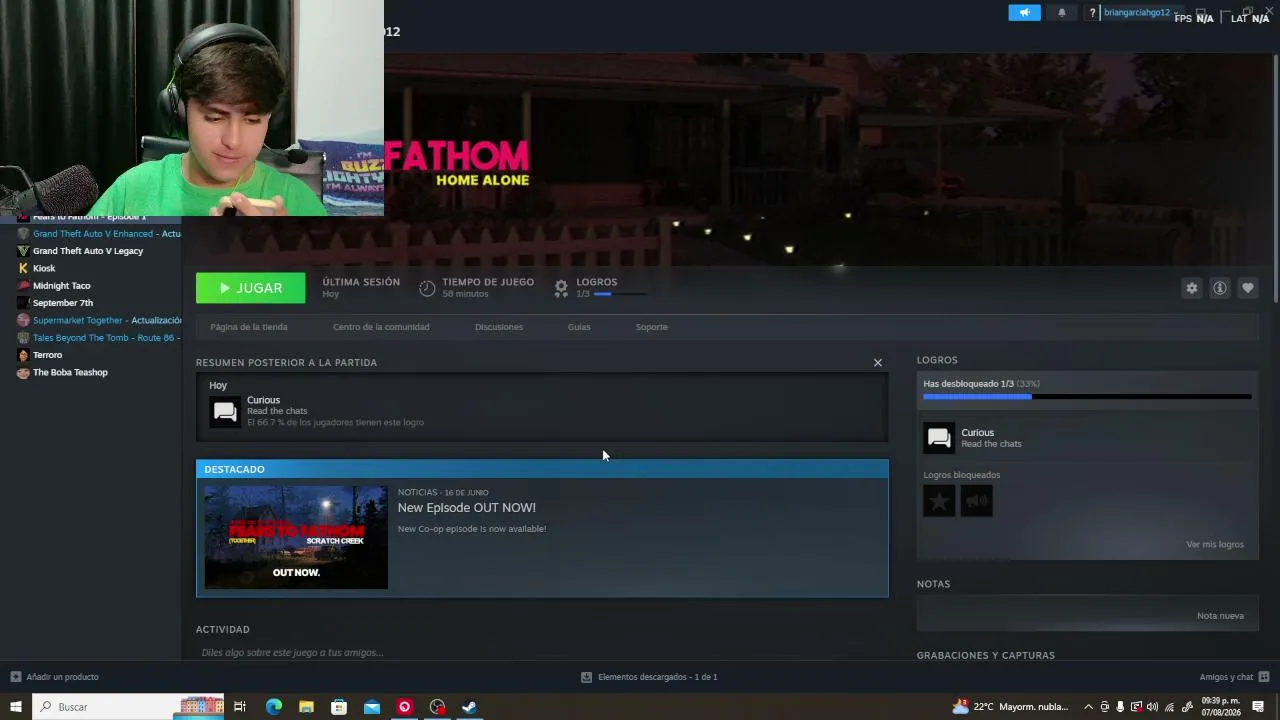The image size is (1280, 720).
Task: Click Añadir un producto button
Action: point(55,677)
